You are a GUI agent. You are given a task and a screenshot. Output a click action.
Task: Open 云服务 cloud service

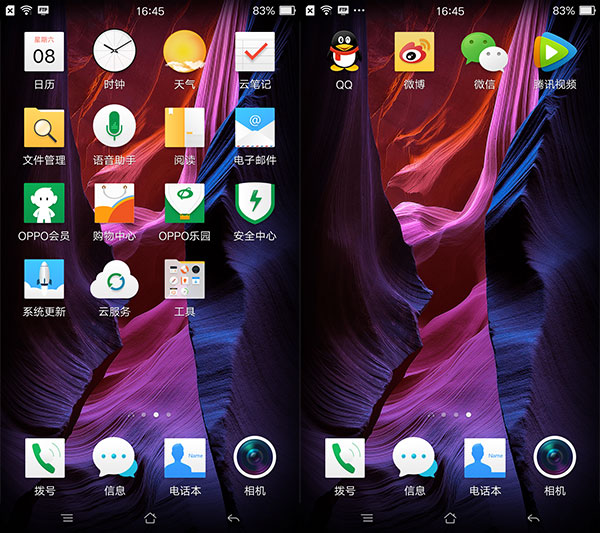click(114, 280)
